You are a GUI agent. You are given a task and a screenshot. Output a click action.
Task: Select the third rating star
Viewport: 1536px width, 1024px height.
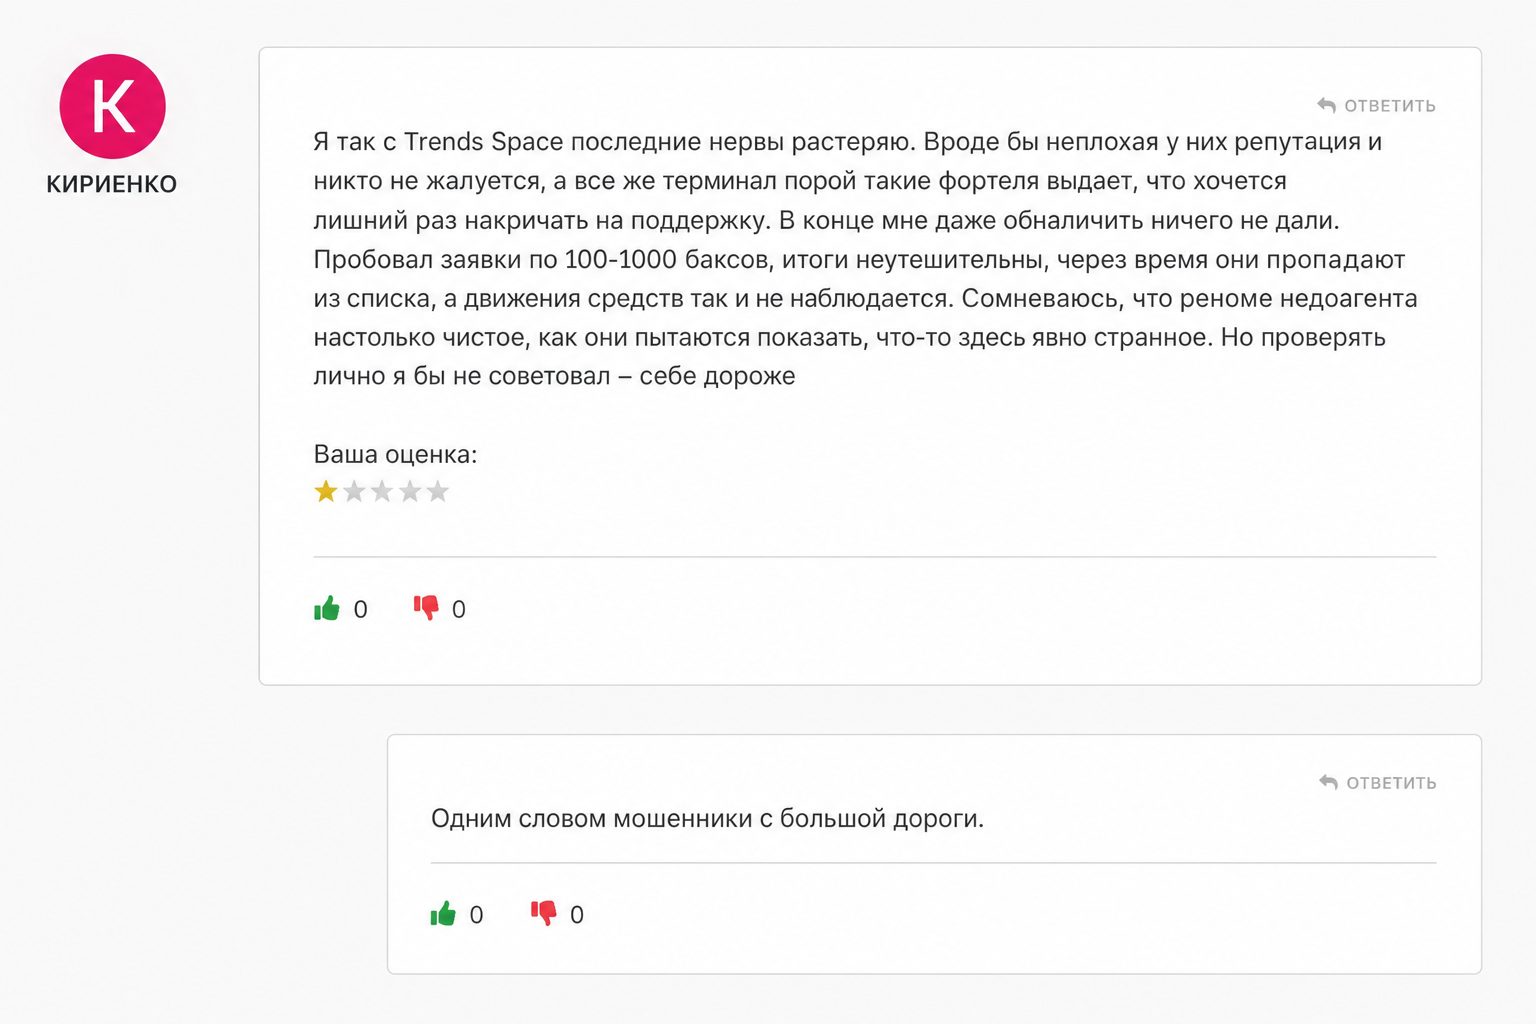click(382, 491)
